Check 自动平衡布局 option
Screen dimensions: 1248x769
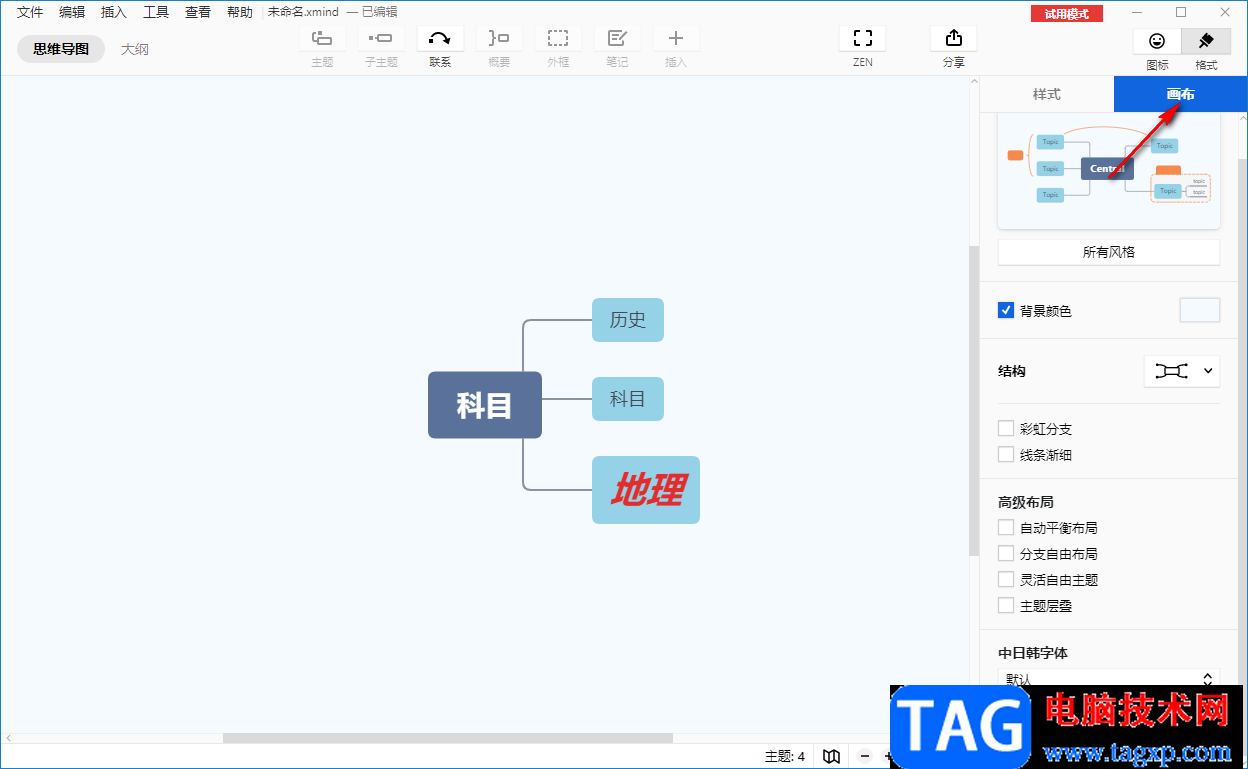[x=1006, y=527]
